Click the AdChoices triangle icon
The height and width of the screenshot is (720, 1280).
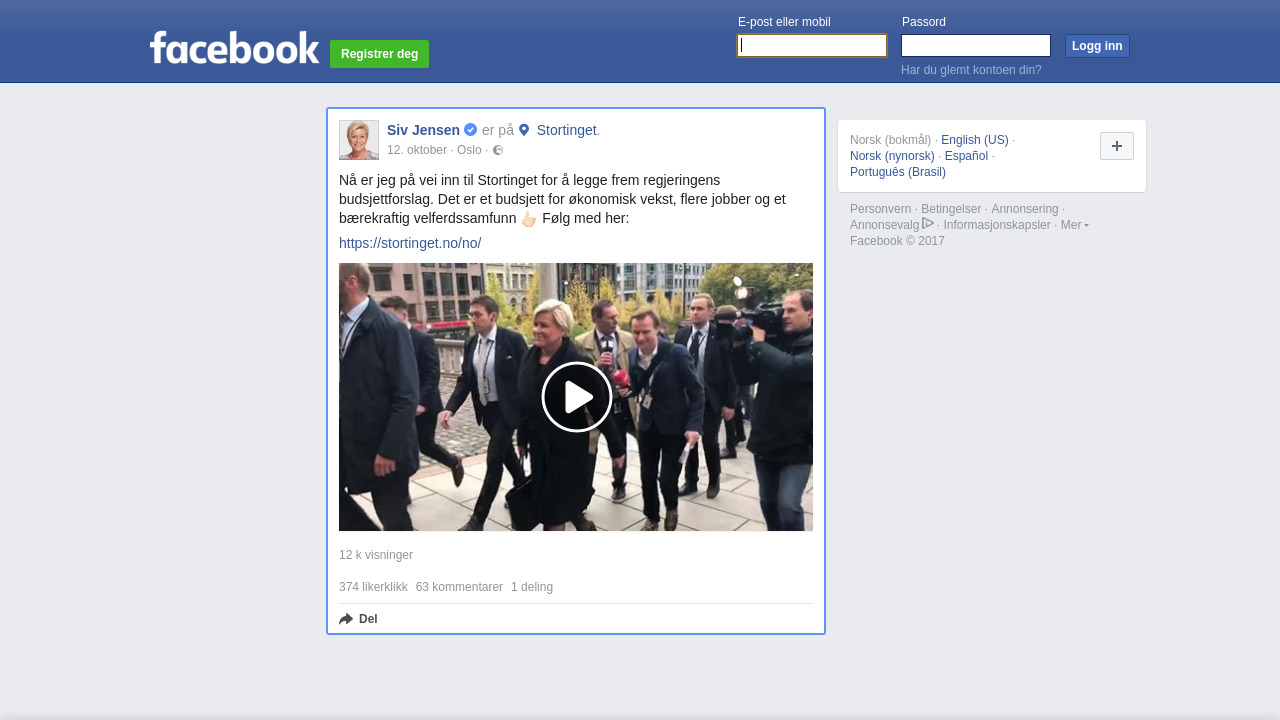[928, 223]
